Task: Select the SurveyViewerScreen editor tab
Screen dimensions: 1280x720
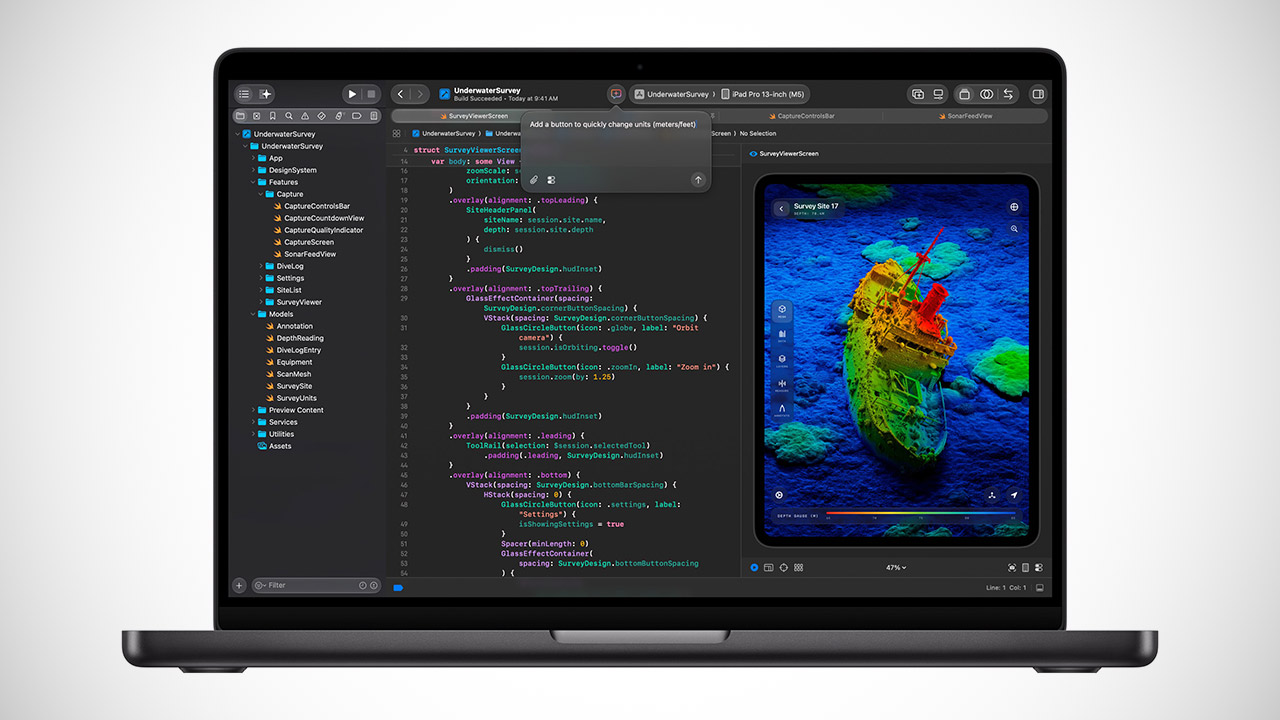Action: tap(477, 116)
